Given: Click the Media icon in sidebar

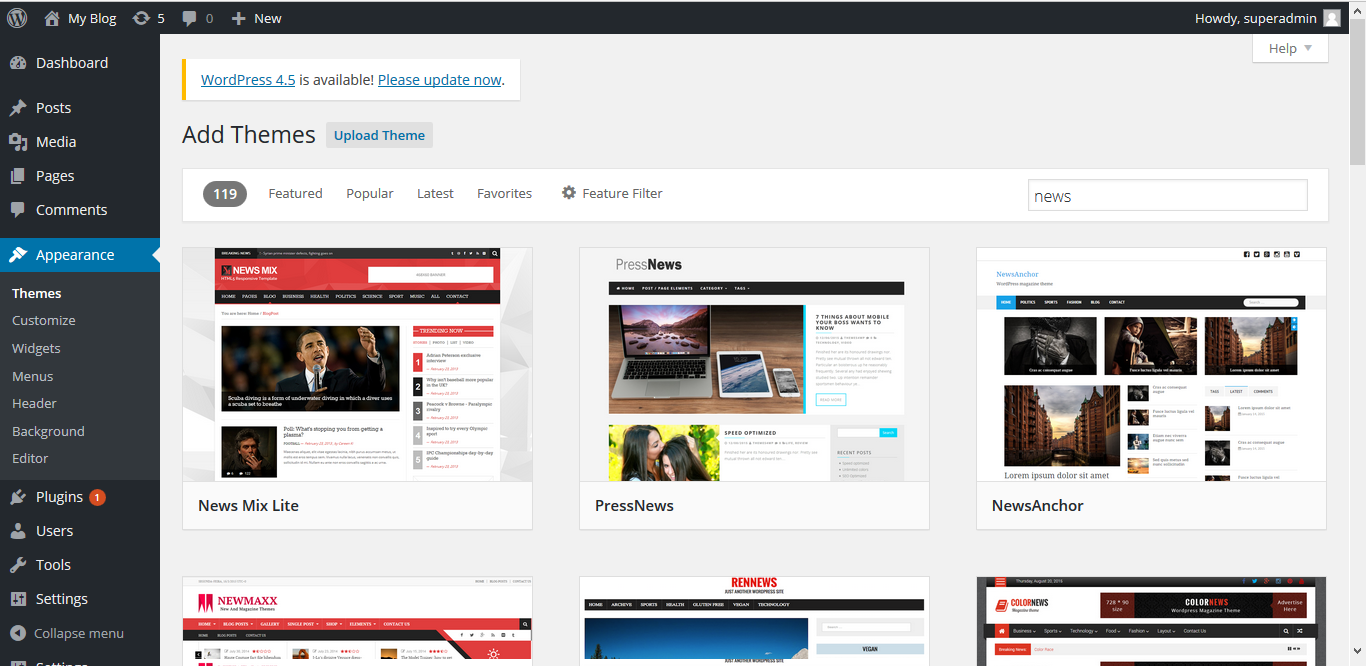Looking at the screenshot, I should pos(18,142).
